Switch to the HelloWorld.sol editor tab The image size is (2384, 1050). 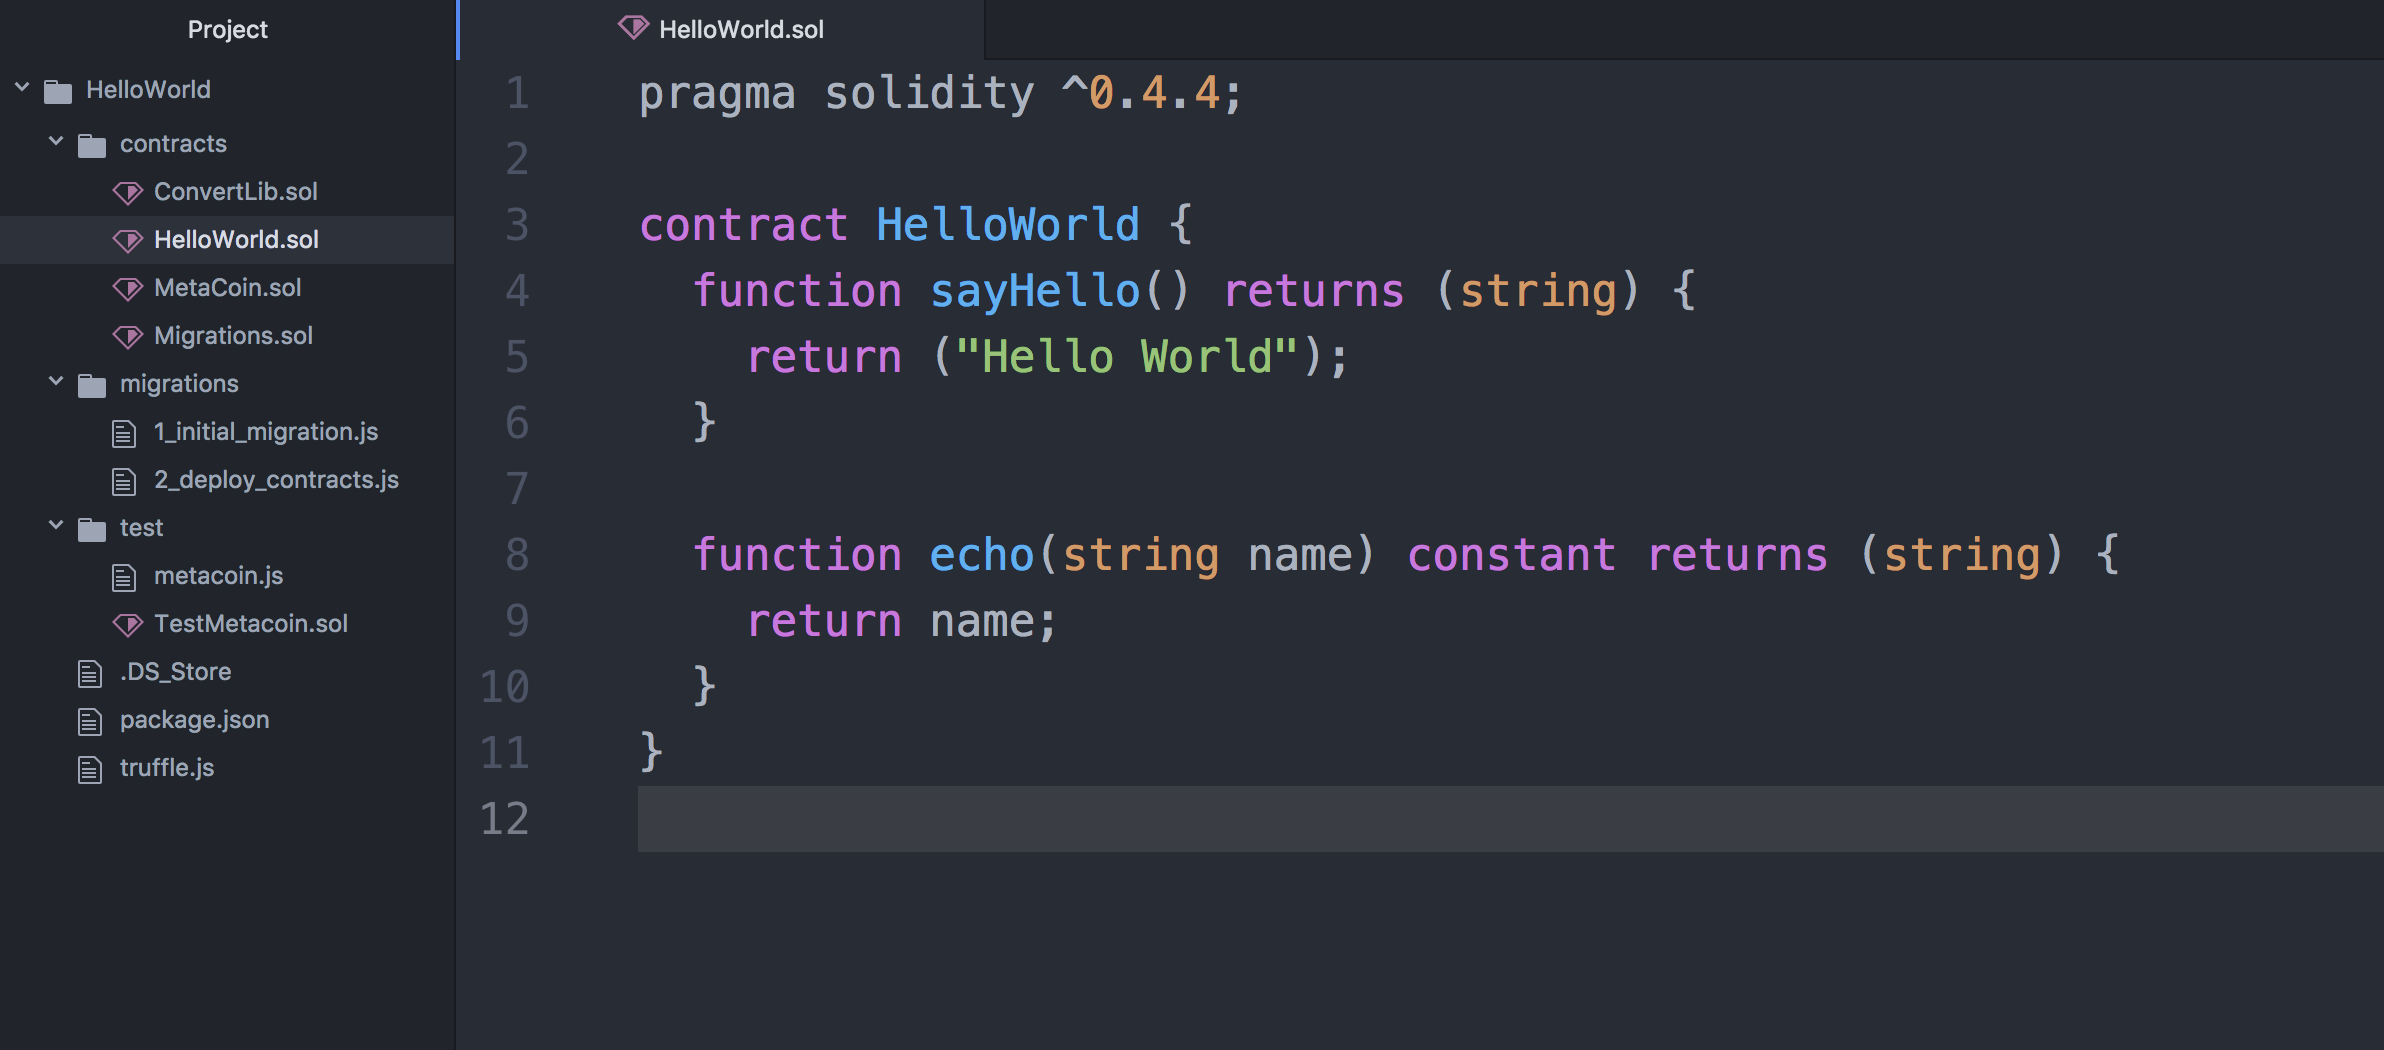pyautogui.click(x=740, y=30)
